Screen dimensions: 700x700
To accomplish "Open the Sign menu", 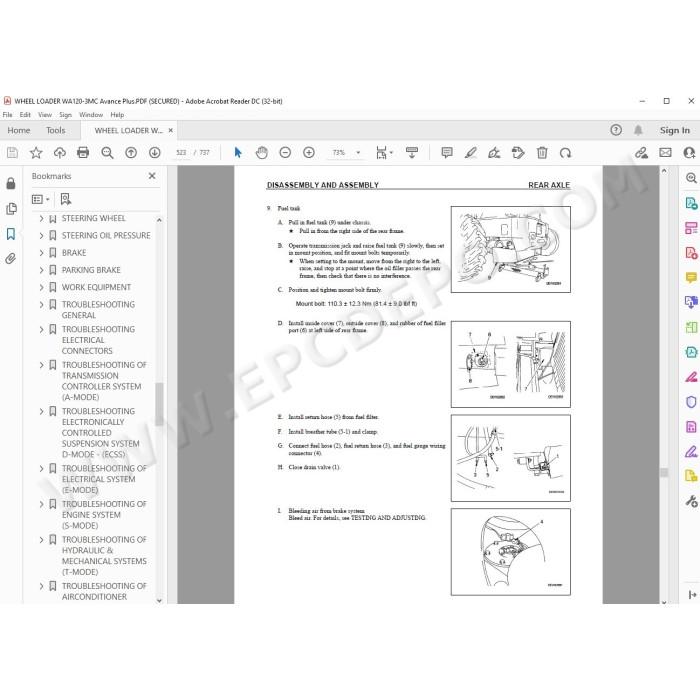I will click(x=65, y=115).
